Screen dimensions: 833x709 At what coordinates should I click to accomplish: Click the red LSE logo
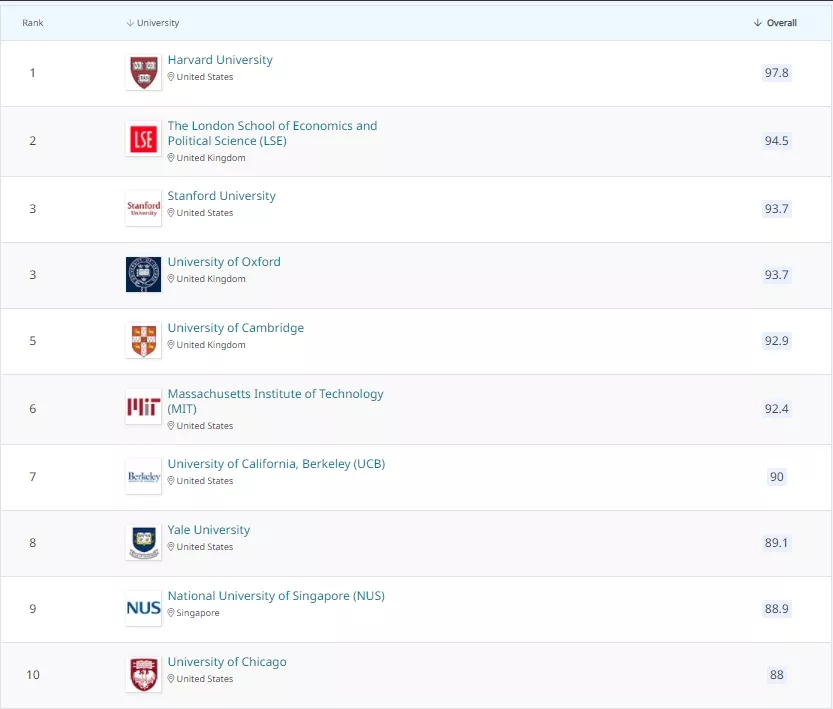[x=143, y=140]
